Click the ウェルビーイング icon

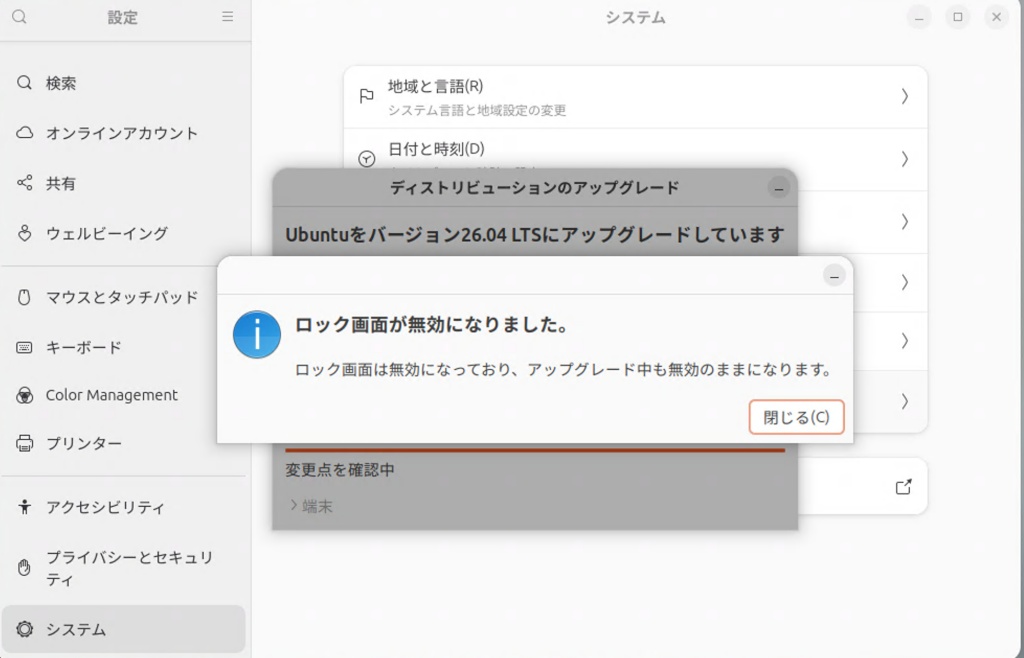click(24, 233)
